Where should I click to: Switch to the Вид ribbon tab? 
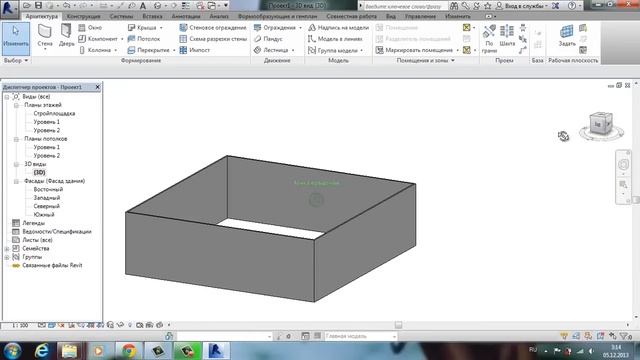(391, 16)
